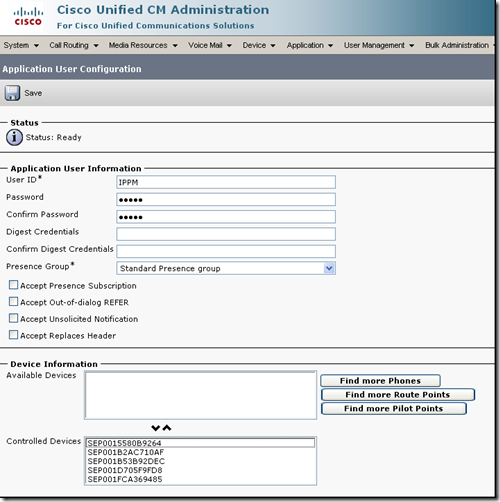Enable Accept Presence Subscription checkbox
This screenshot has height=502, width=500.
click(x=13, y=285)
